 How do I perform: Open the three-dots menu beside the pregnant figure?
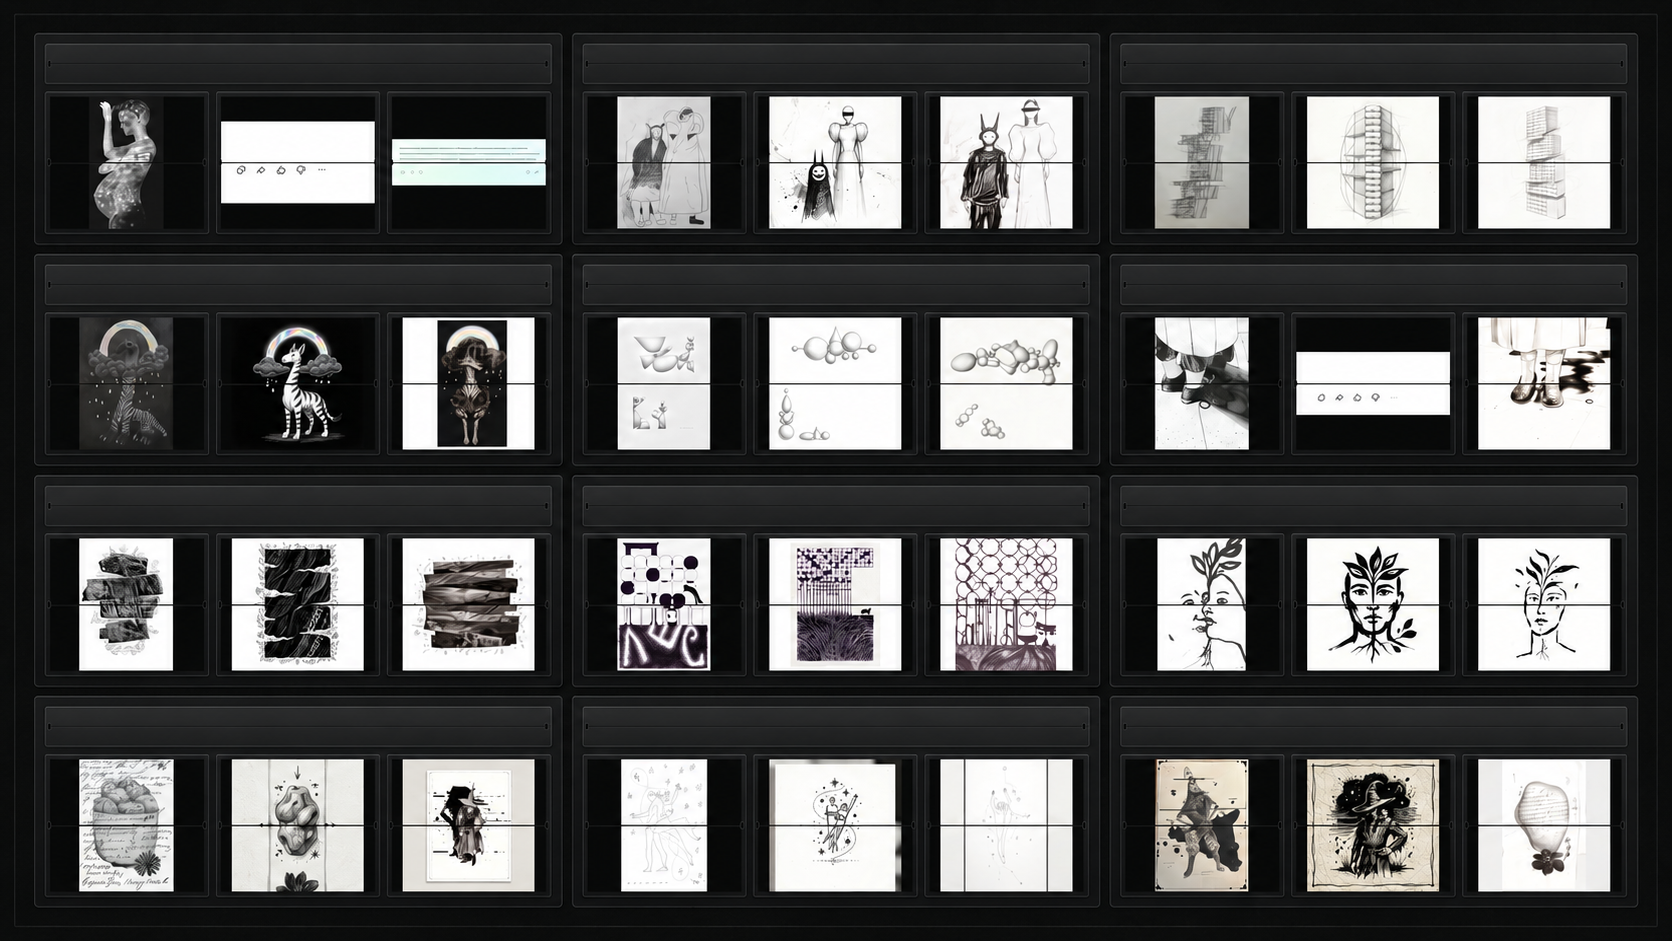click(321, 170)
